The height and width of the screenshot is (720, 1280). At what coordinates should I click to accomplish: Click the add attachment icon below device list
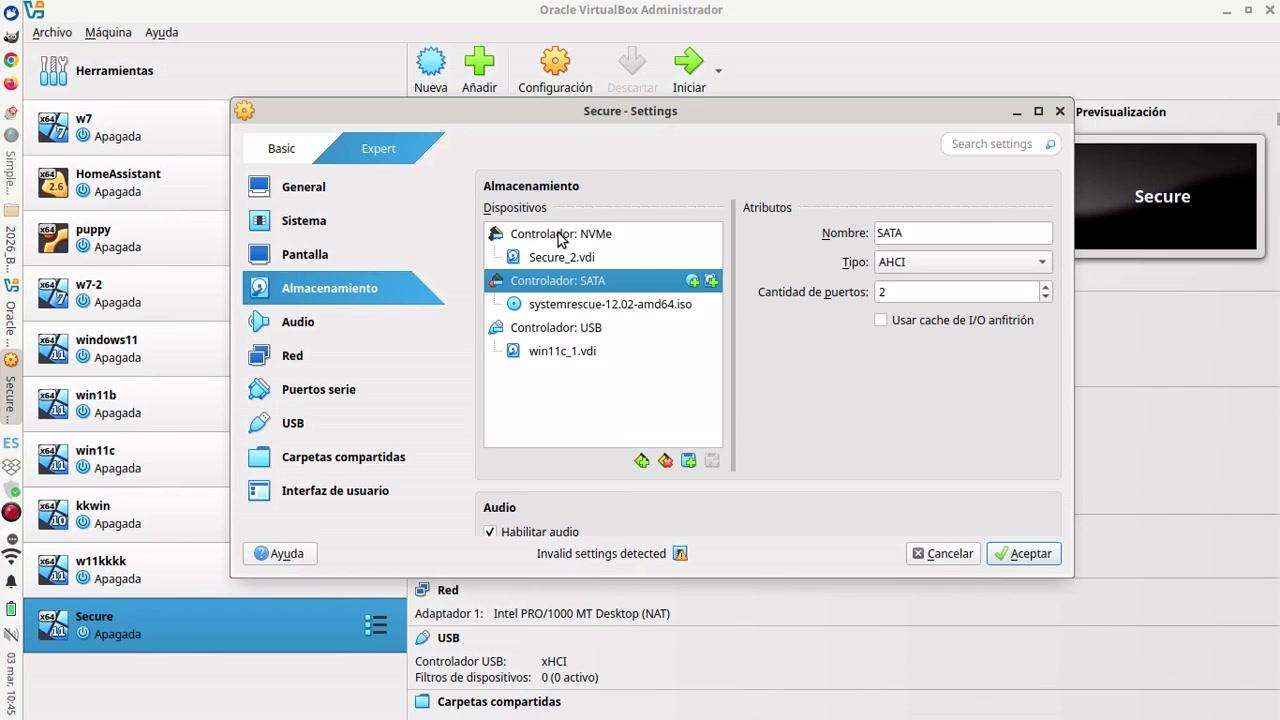pyautogui.click(x=688, y=461)
